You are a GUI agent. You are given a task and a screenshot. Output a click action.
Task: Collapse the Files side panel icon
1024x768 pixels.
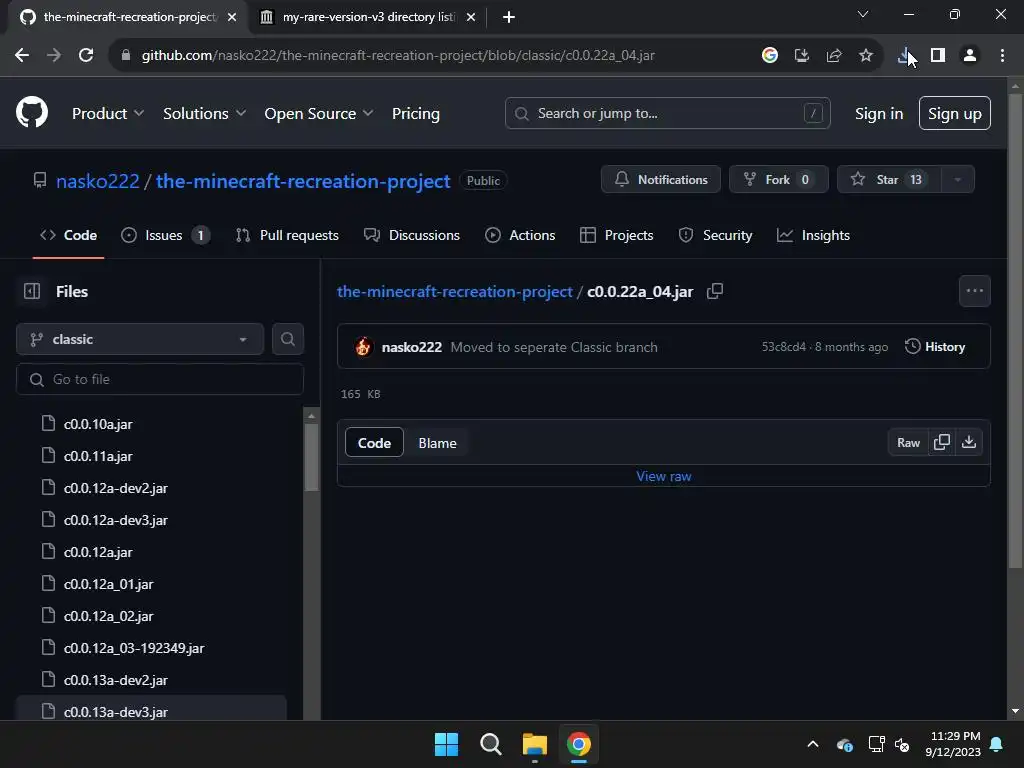click(x=32, y=291)
